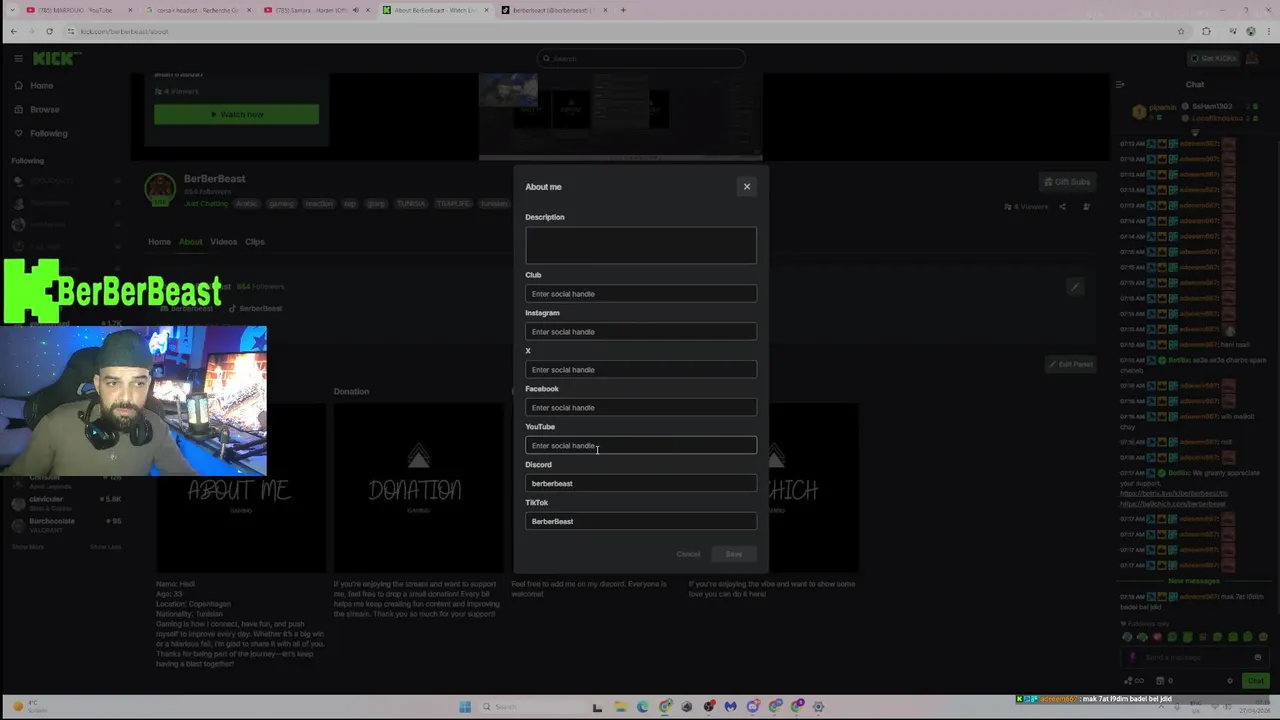
Task: Bookmark this page with star icon
Action: click(x=1181, y=31)
